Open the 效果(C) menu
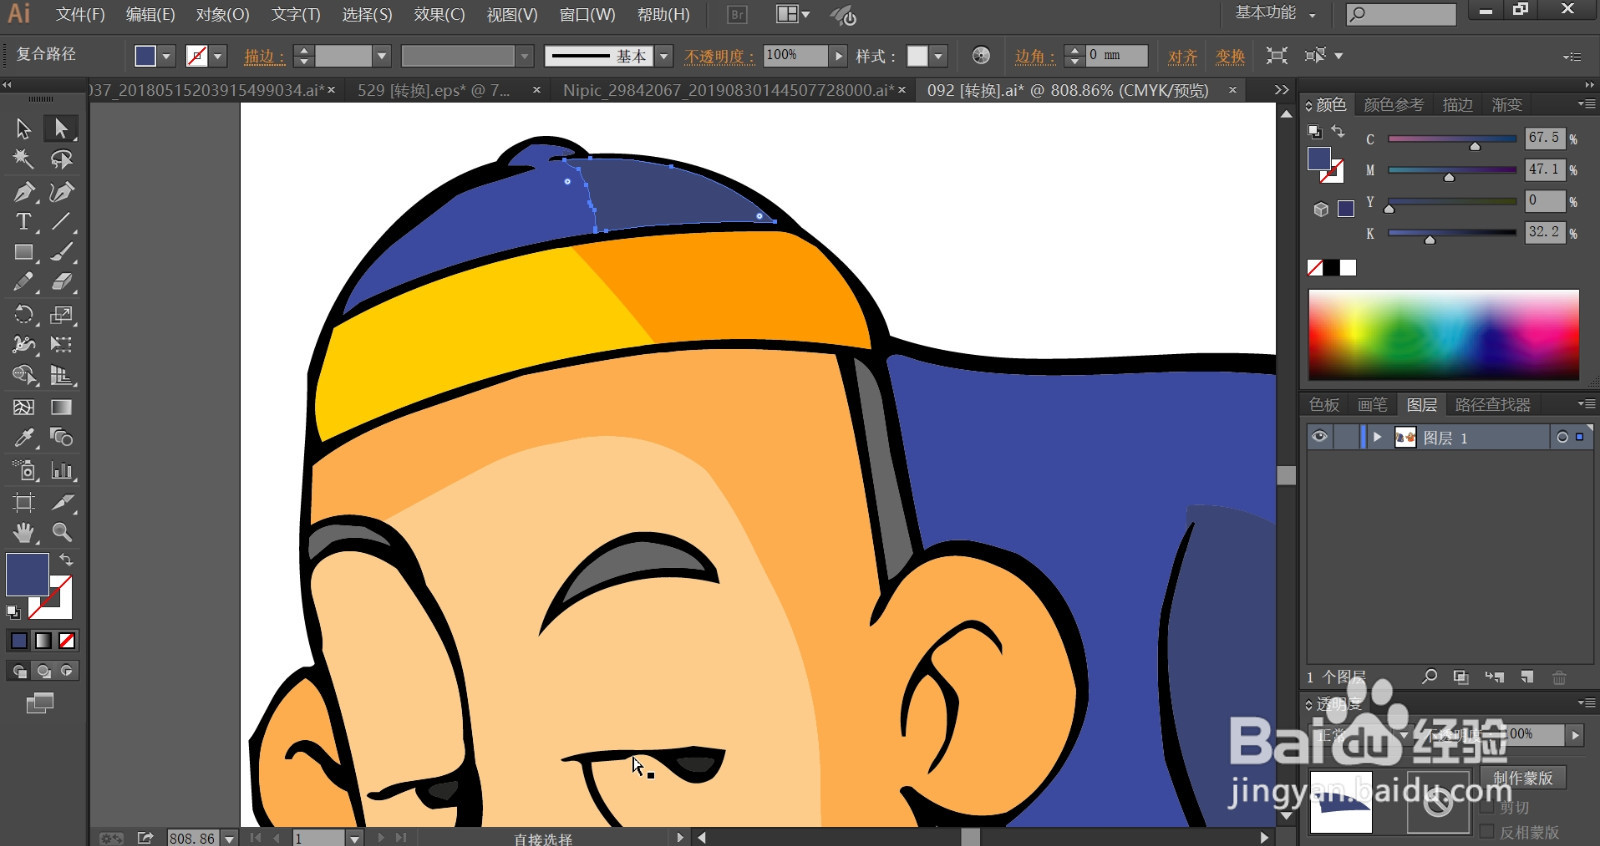1600x846 pixels. click(x=439, y=14)
